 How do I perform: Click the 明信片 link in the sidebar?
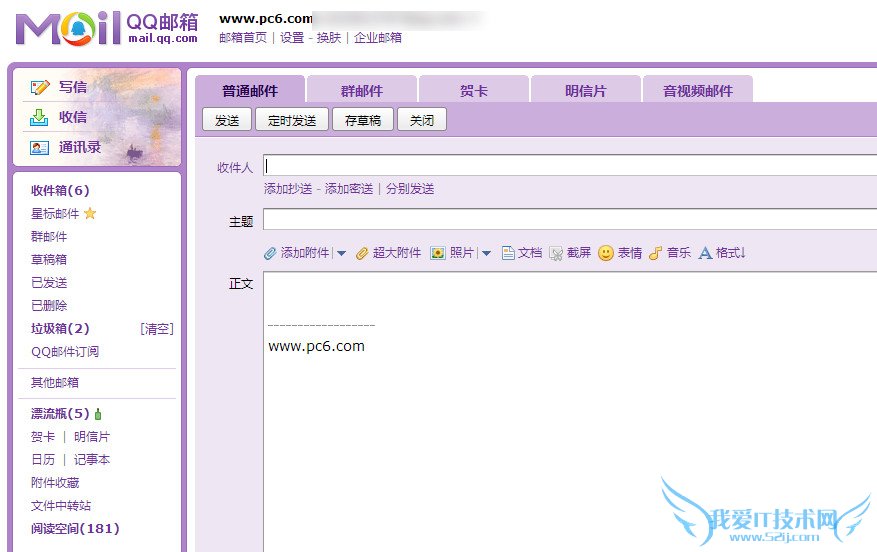[x=92, y=437]
